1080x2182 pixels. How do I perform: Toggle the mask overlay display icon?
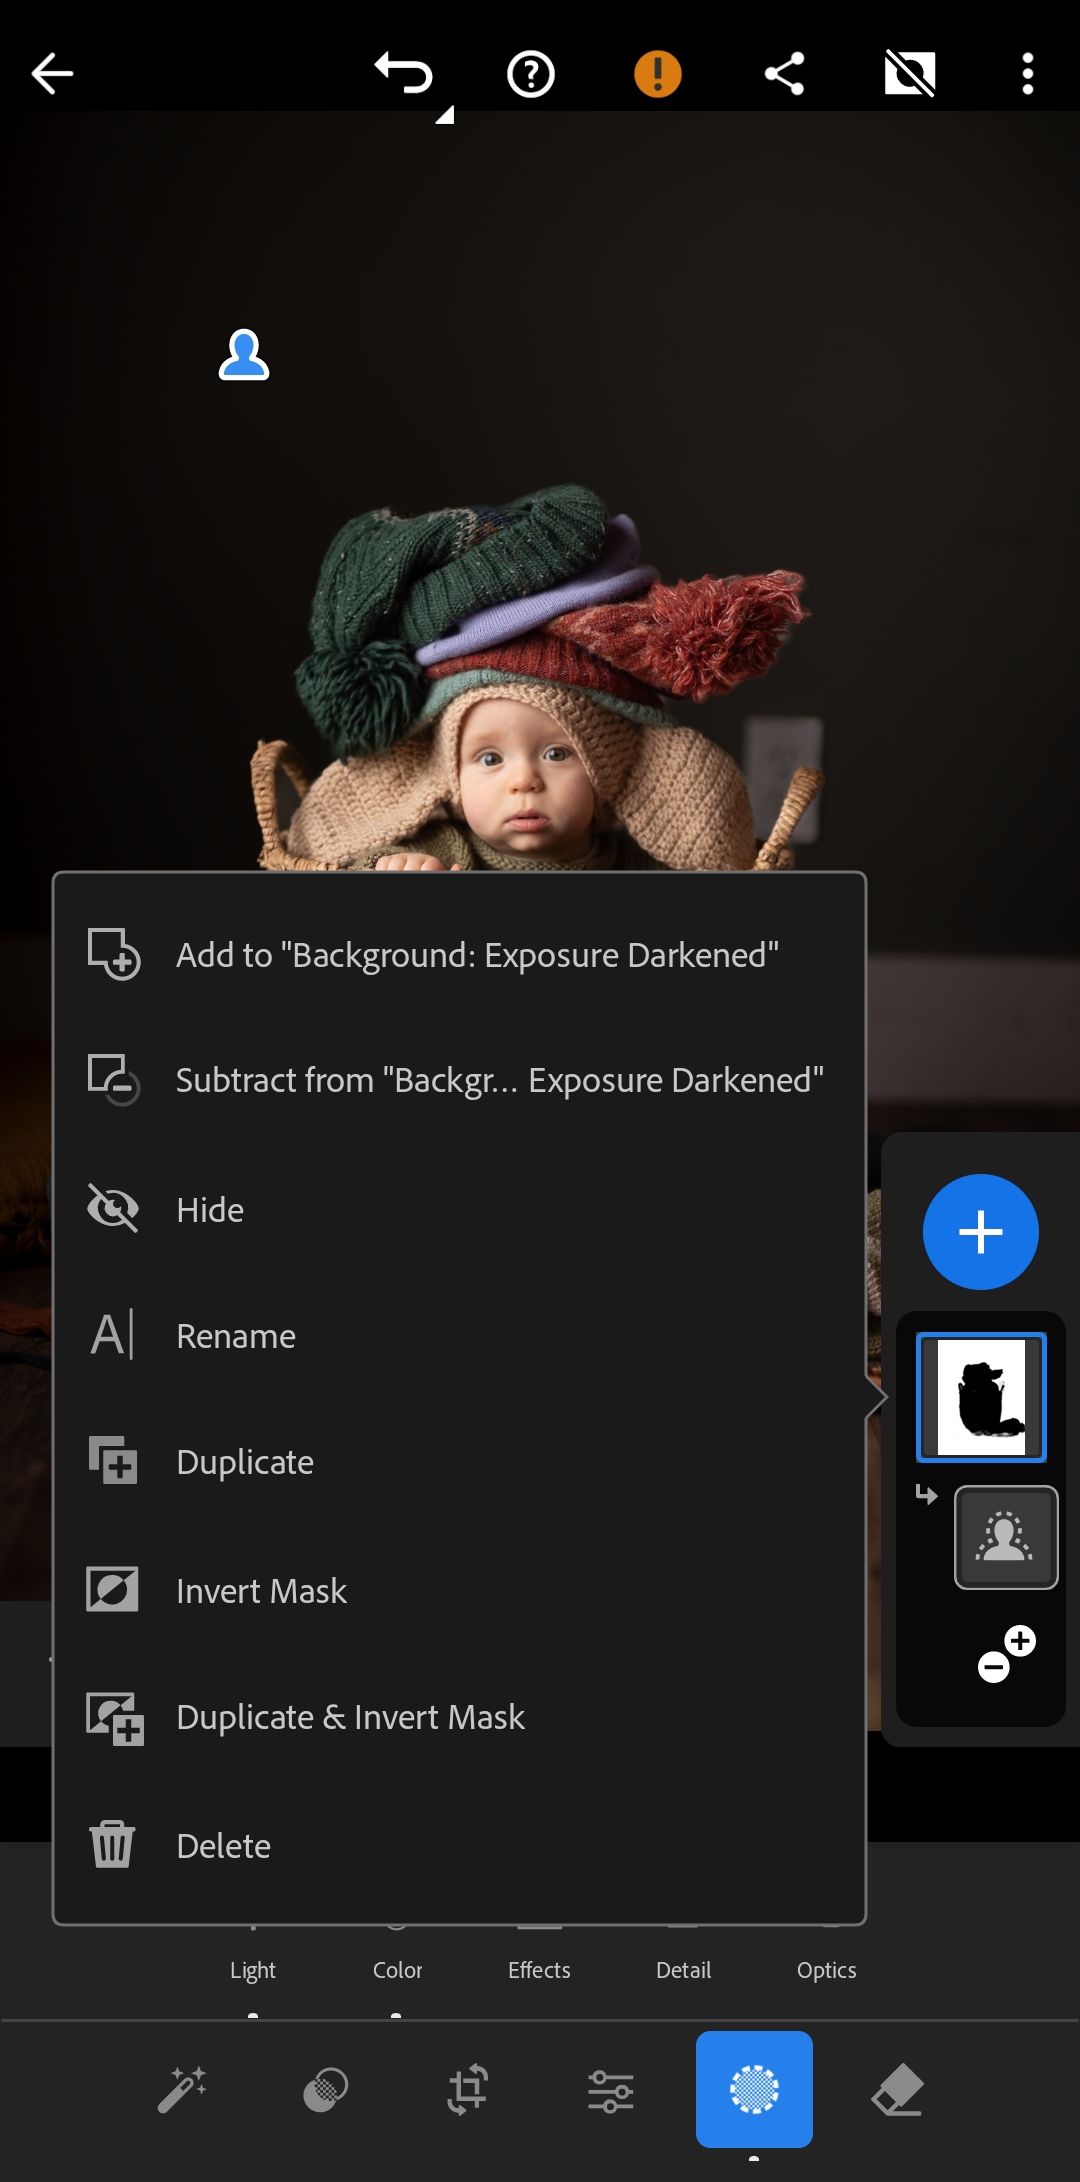click(909, 74)
